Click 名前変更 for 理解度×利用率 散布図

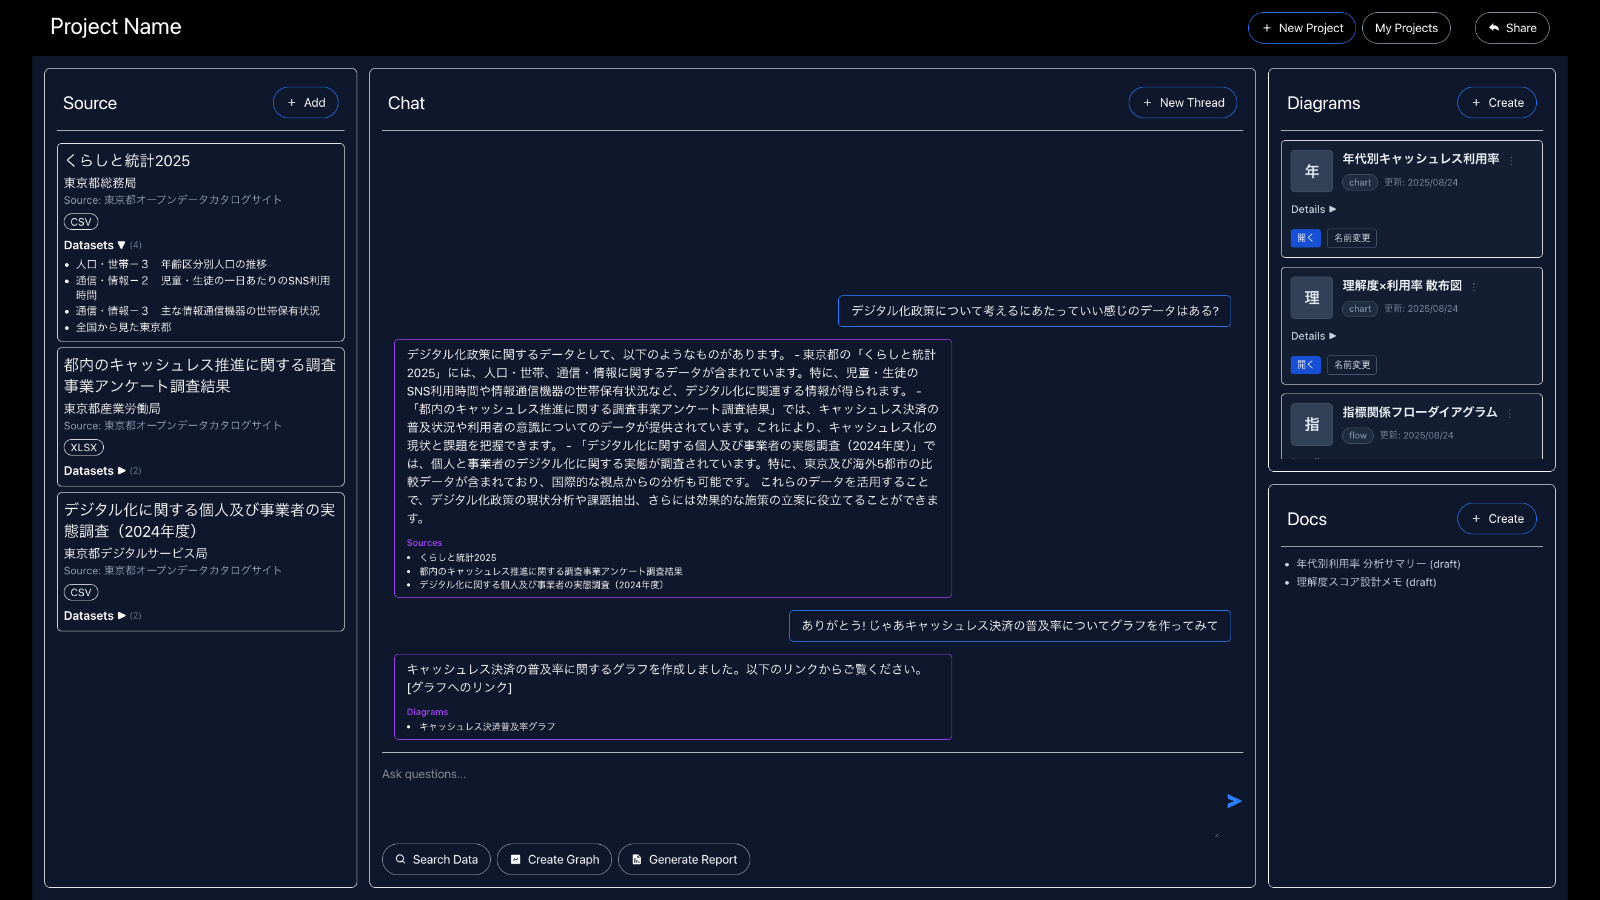point(1352,365)
